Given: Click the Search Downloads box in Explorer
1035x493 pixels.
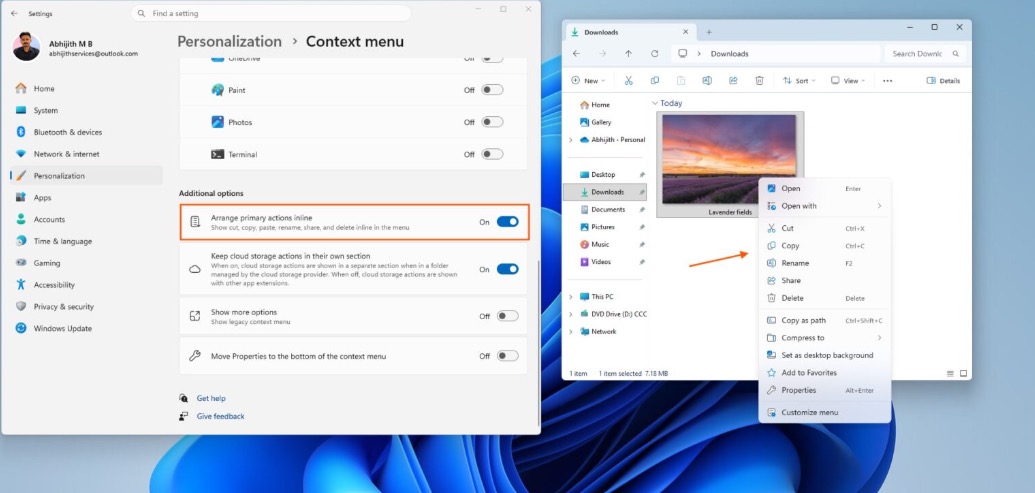Looking at the screenshot, I should [x=925, y=53].
